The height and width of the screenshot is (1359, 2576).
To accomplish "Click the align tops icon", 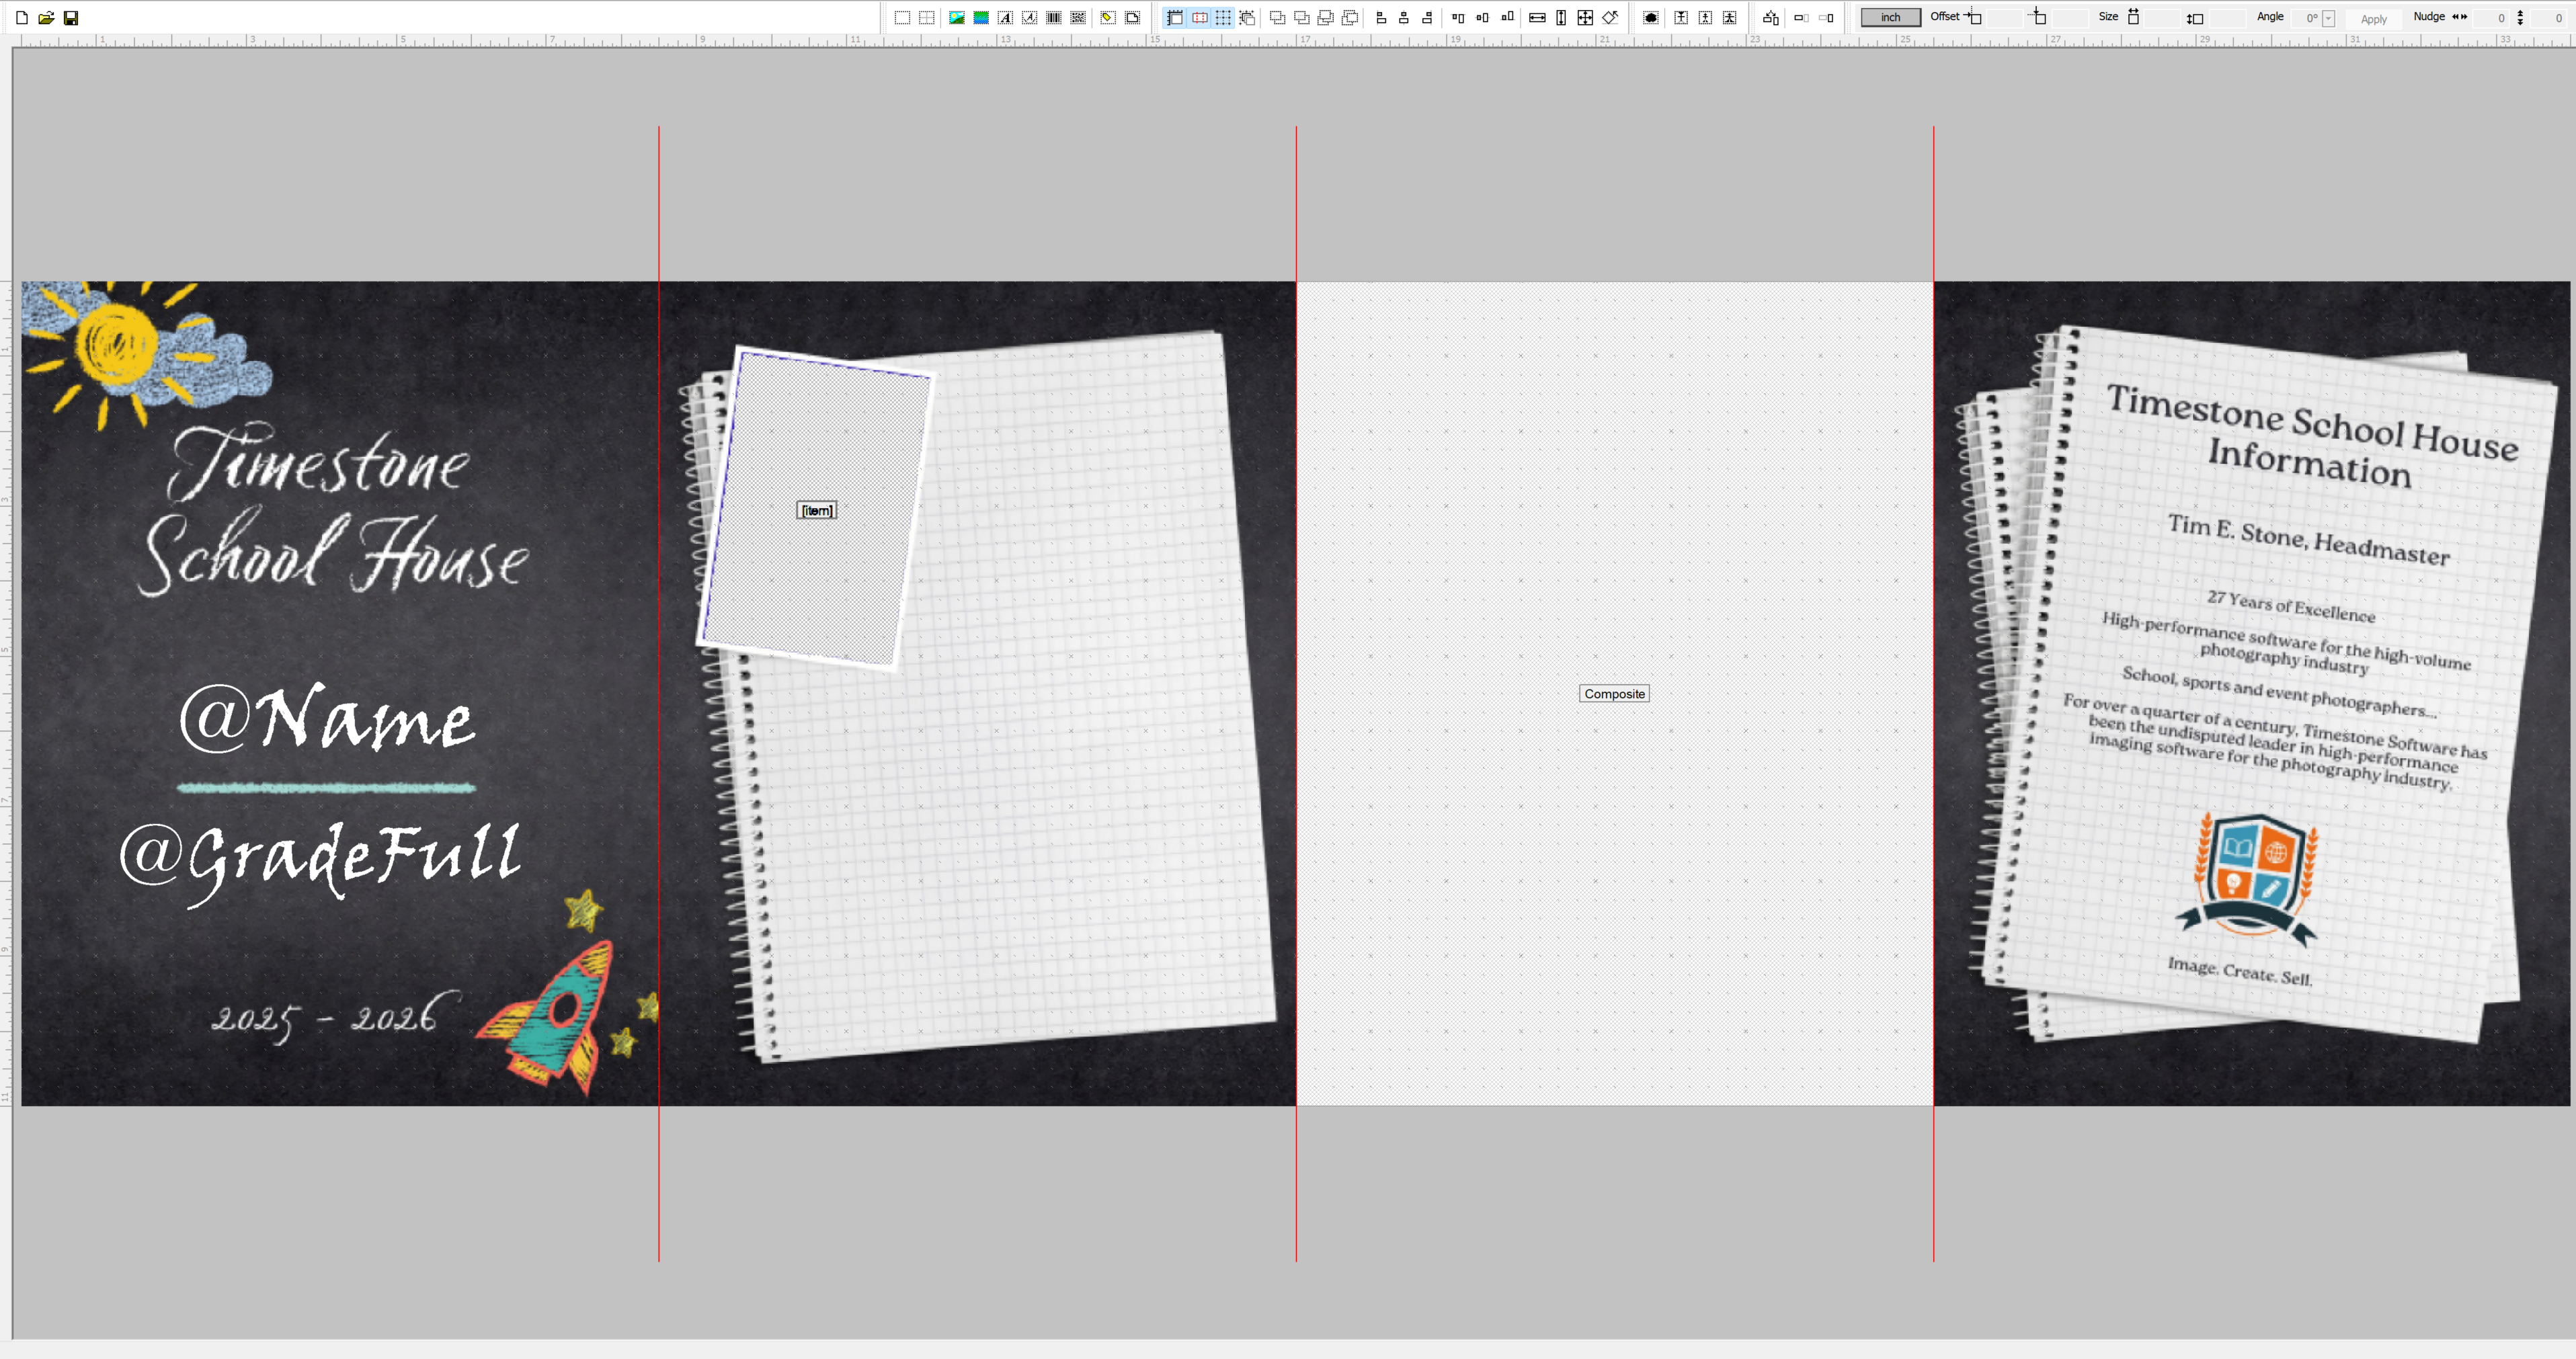I will [1458, 17].
